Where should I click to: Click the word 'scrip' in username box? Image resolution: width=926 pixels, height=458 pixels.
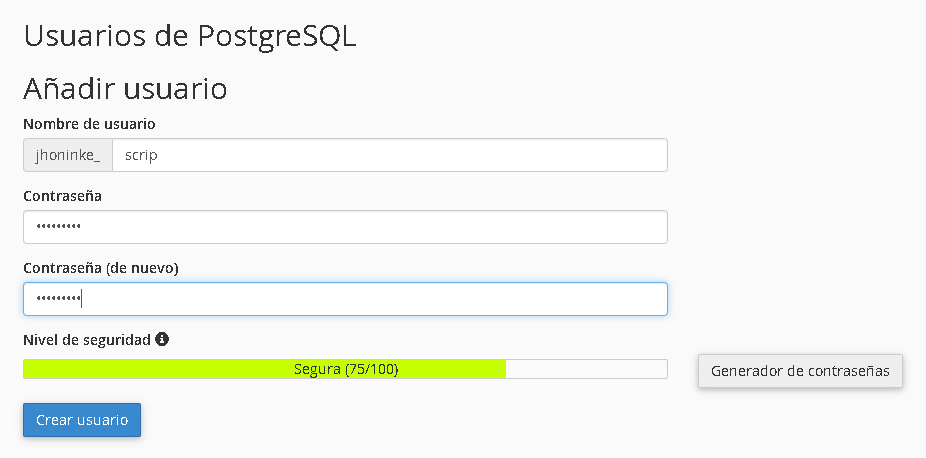pyautogui.click(x=141, y=156)
